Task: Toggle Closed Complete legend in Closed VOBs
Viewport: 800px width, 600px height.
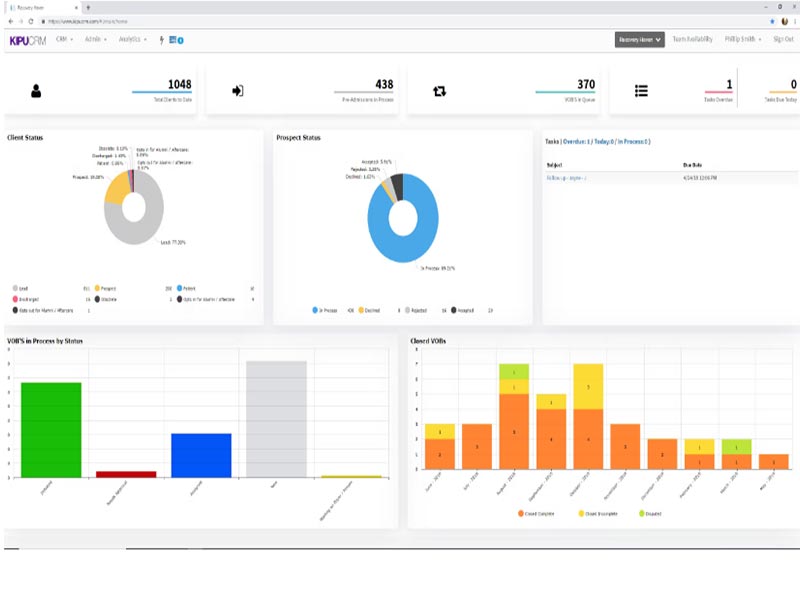Action: click(x=536, y=514)
